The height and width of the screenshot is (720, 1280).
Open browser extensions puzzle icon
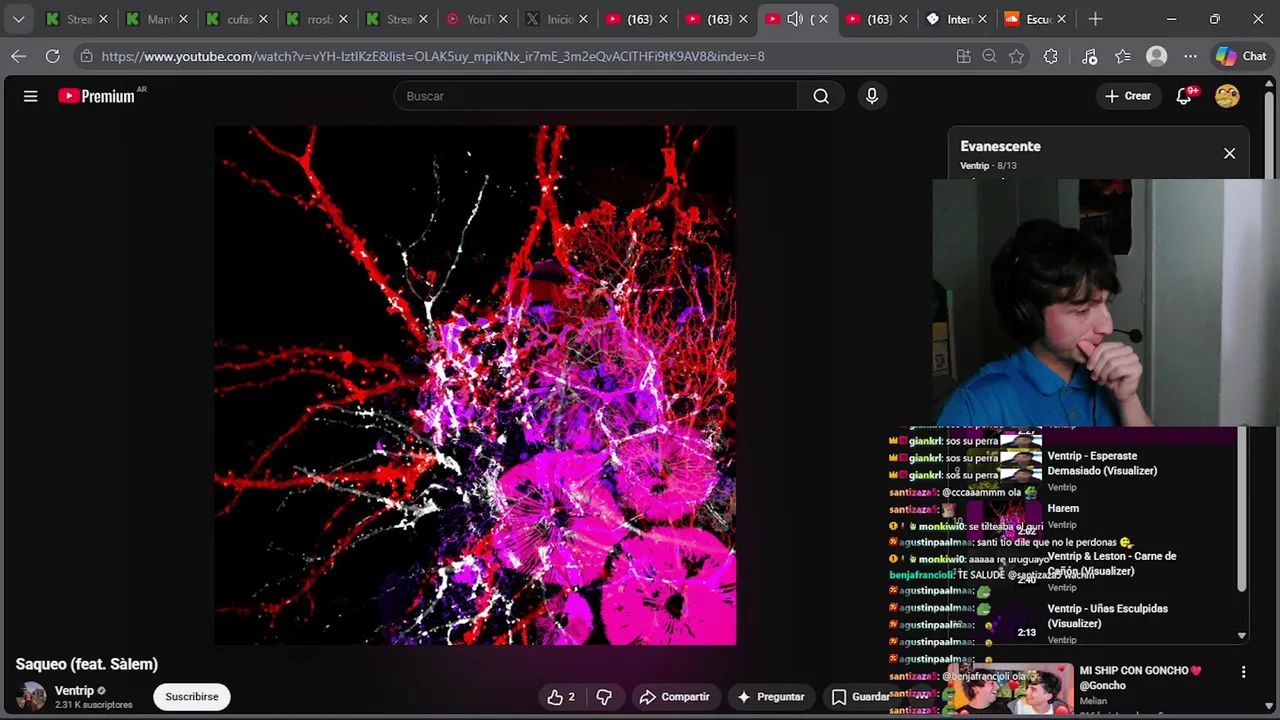coord(1050,56)
